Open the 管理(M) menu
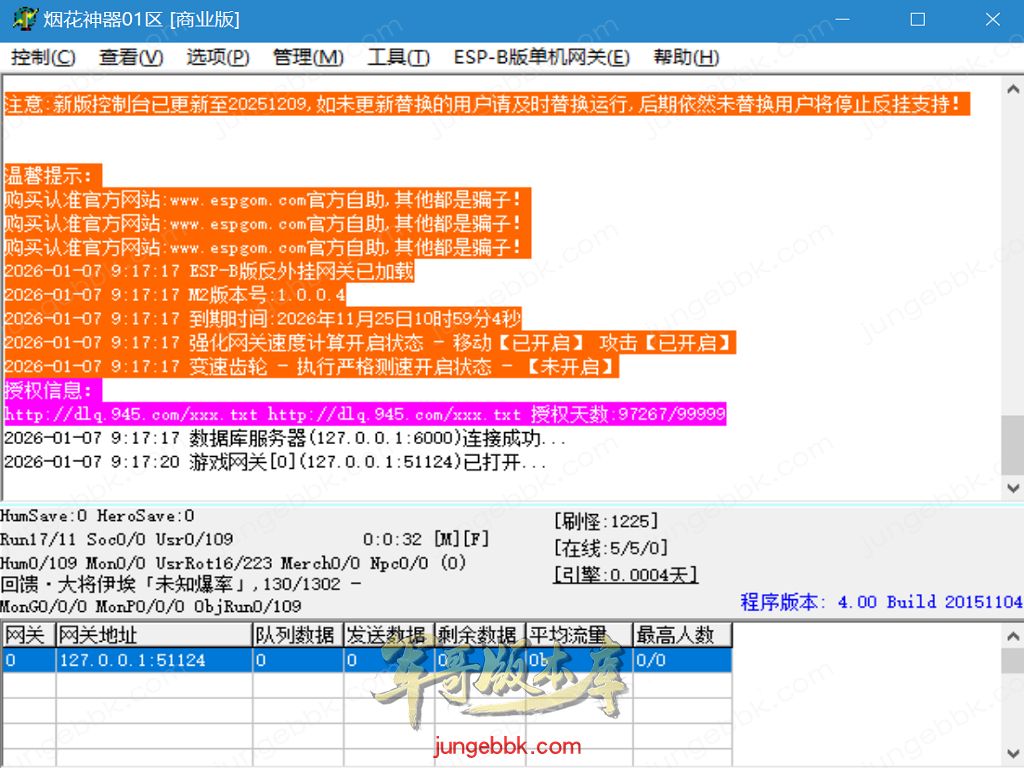1024x768 pixels. pos(308,58)
